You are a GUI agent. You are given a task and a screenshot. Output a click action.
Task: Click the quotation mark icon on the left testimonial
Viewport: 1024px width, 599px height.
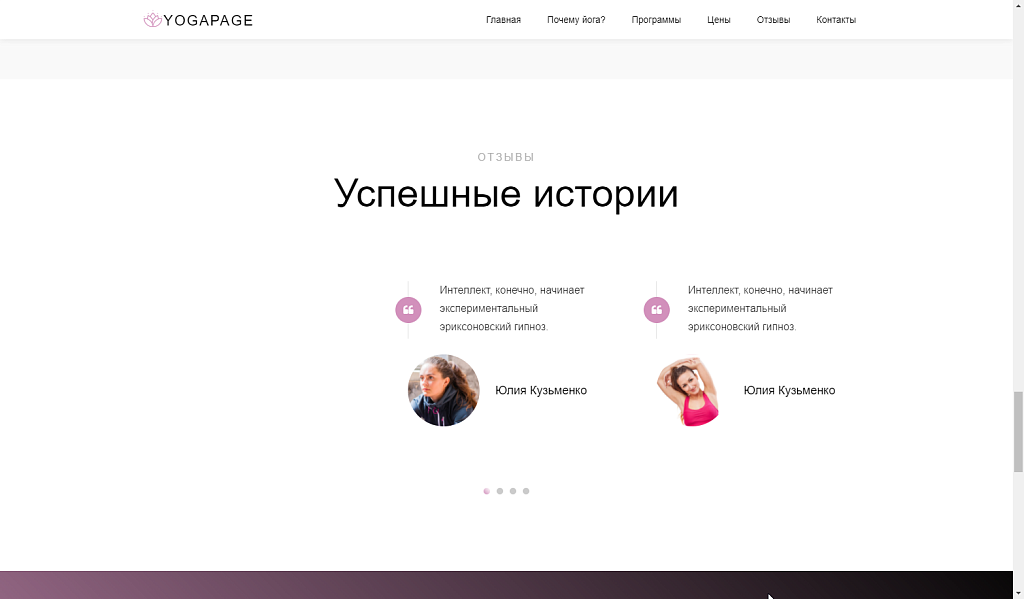tap(408, 310)
